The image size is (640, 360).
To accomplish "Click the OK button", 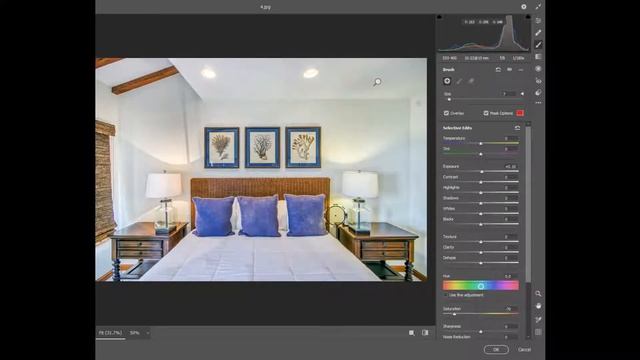I will pos(496,349).
